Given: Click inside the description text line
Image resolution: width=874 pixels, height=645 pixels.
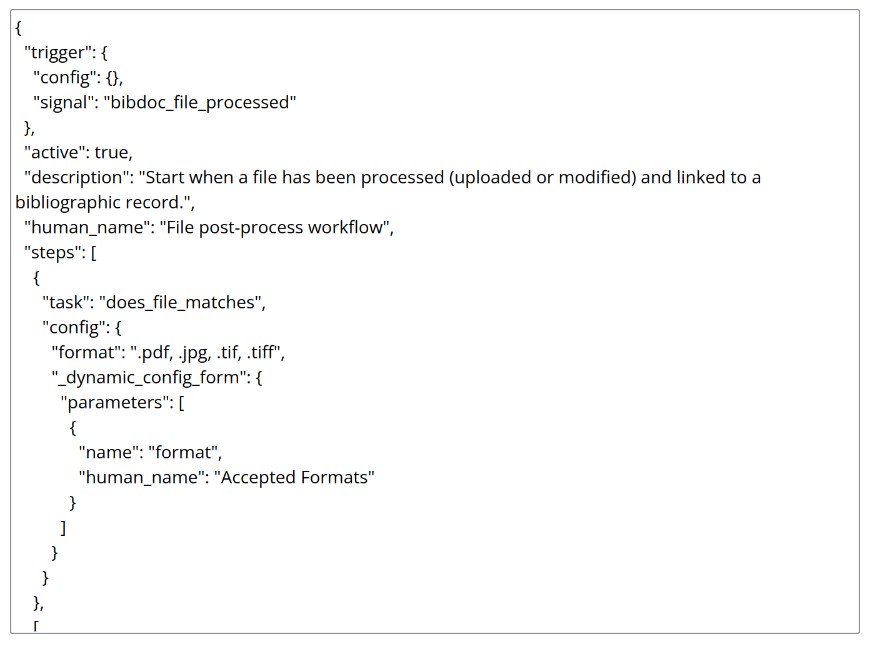Looking at the screenshot, I should click(392, 177).
